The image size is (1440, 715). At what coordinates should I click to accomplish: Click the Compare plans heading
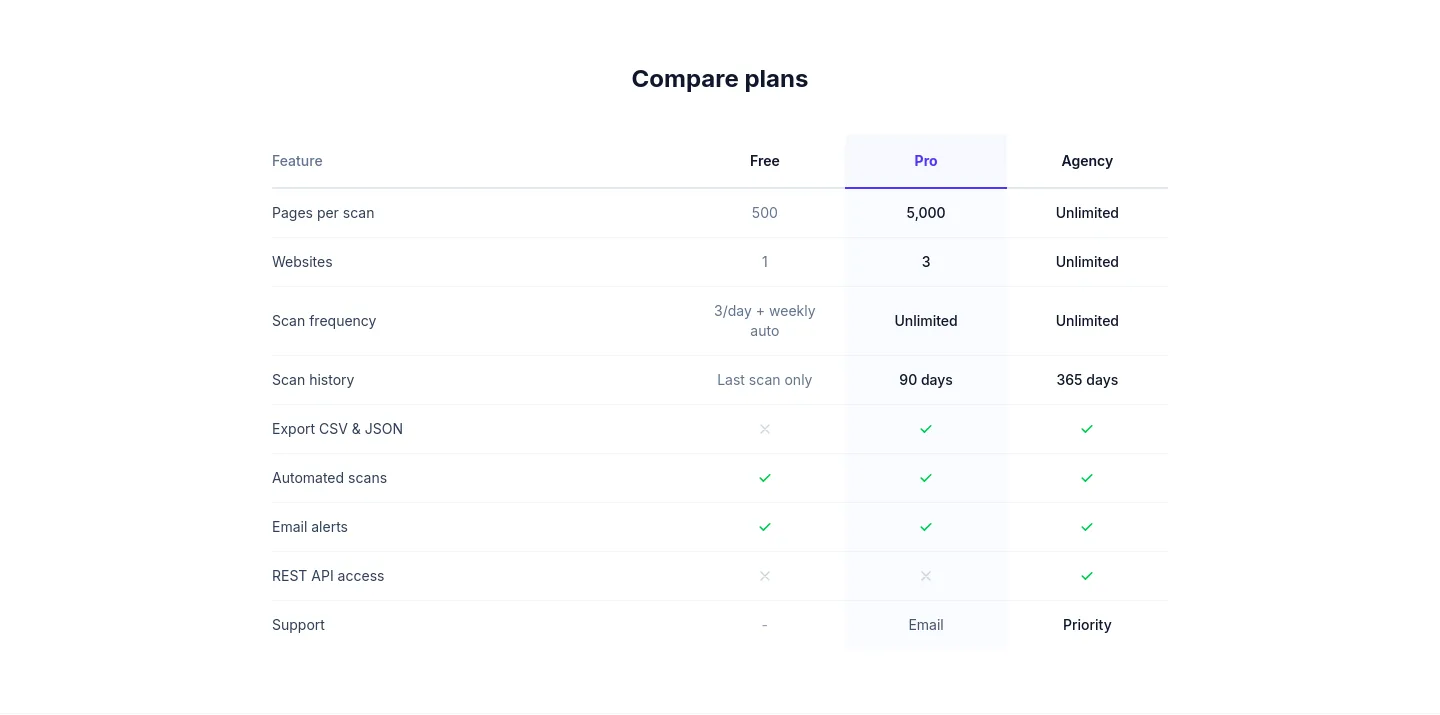(x=720, y=79)
